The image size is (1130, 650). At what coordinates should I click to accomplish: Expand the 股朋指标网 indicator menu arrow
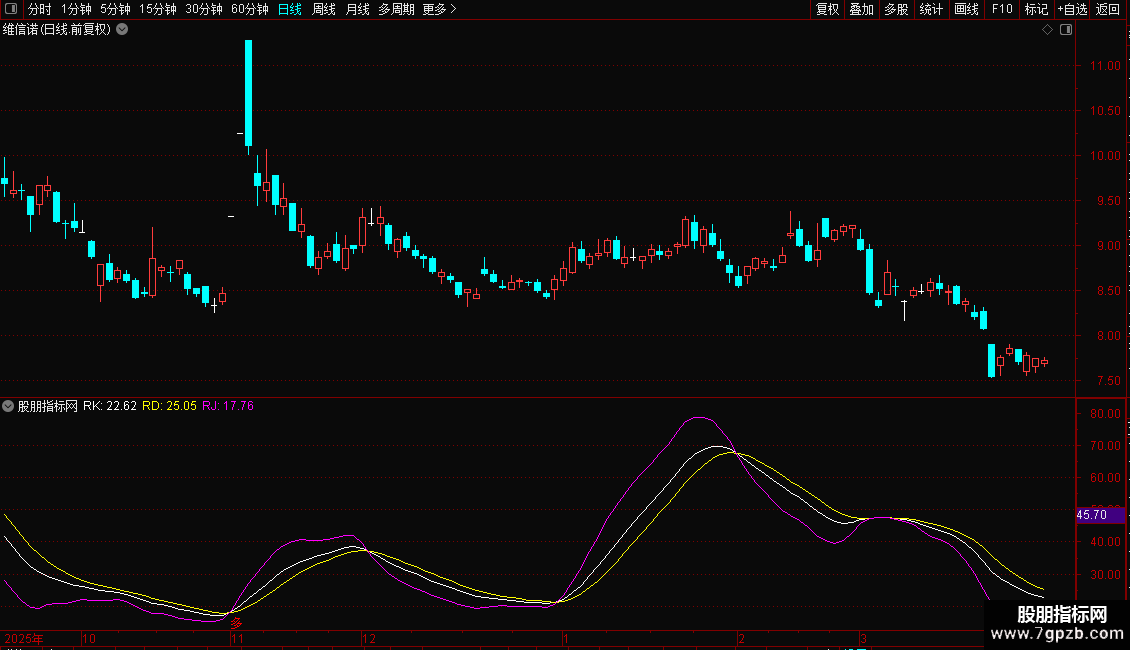tap(8, 406)
